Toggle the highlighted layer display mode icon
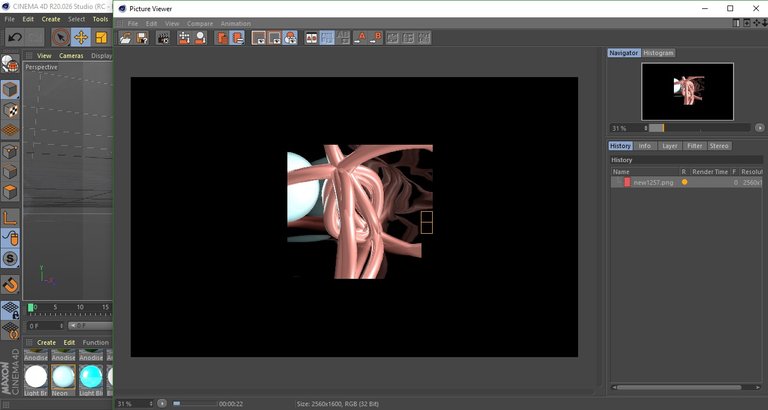 [238, 38]
